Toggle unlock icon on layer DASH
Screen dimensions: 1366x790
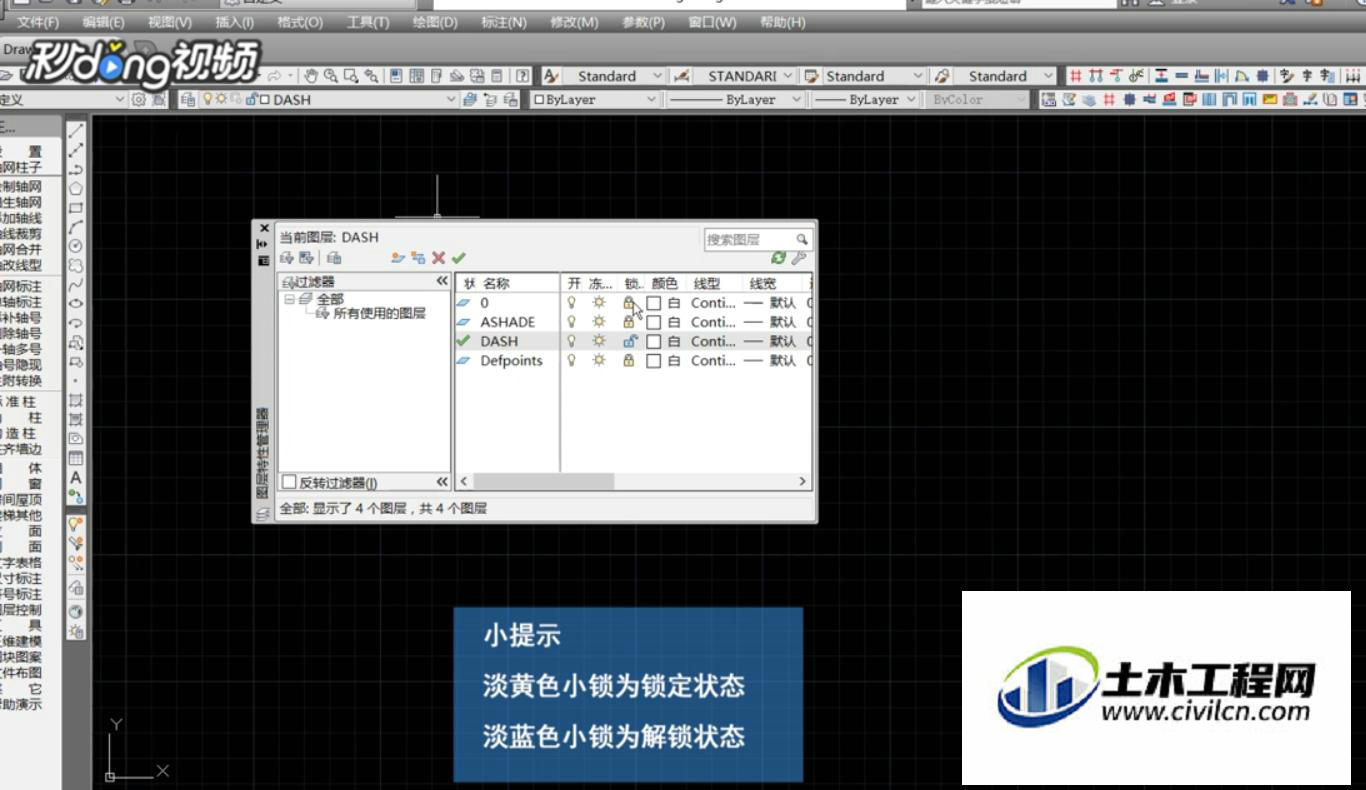(630, 341)
